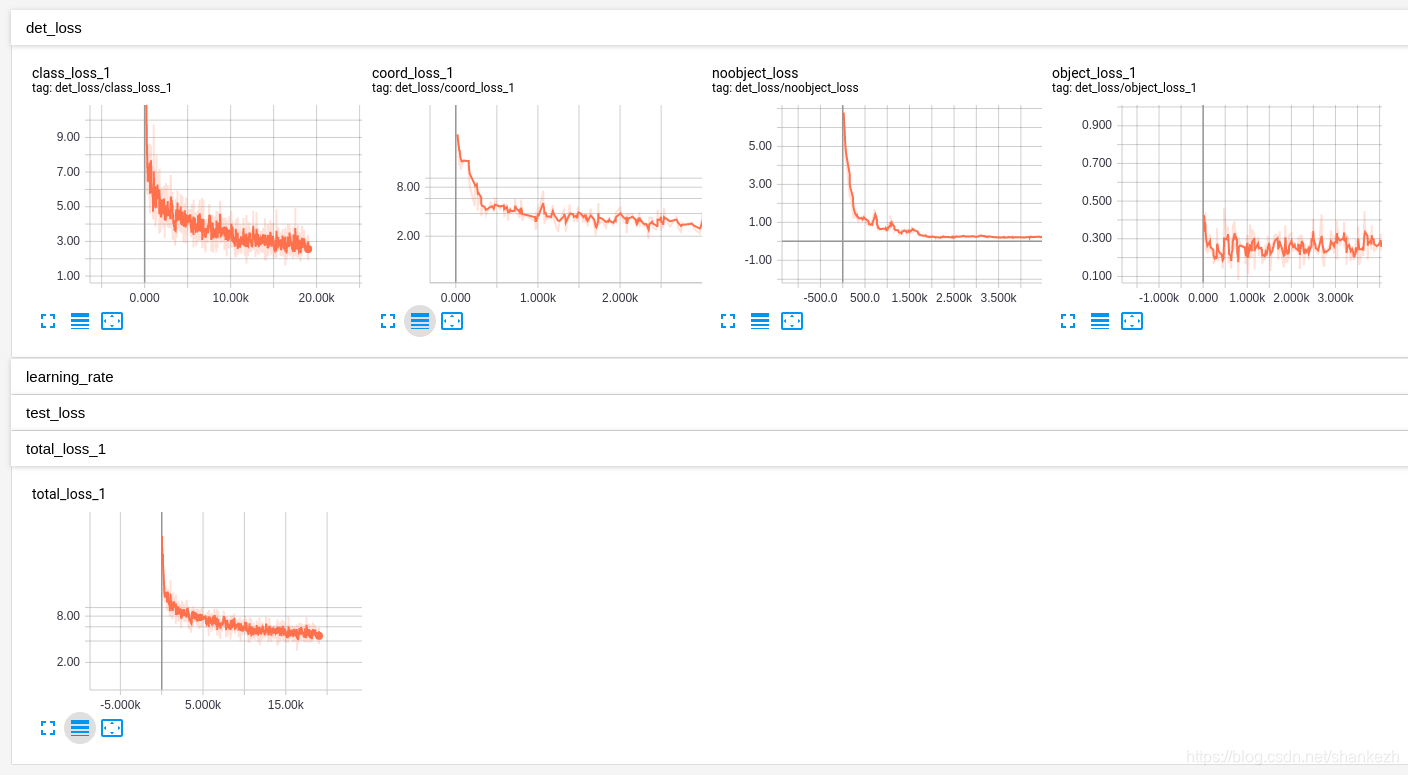Click the noobject_loss line chart plot

[x=911, y=194]
